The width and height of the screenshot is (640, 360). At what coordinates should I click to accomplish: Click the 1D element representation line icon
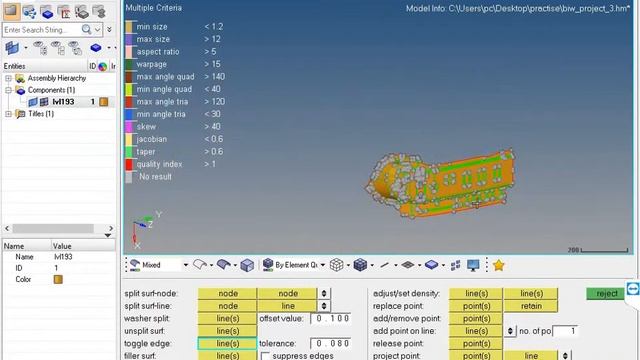coord(384,265)
